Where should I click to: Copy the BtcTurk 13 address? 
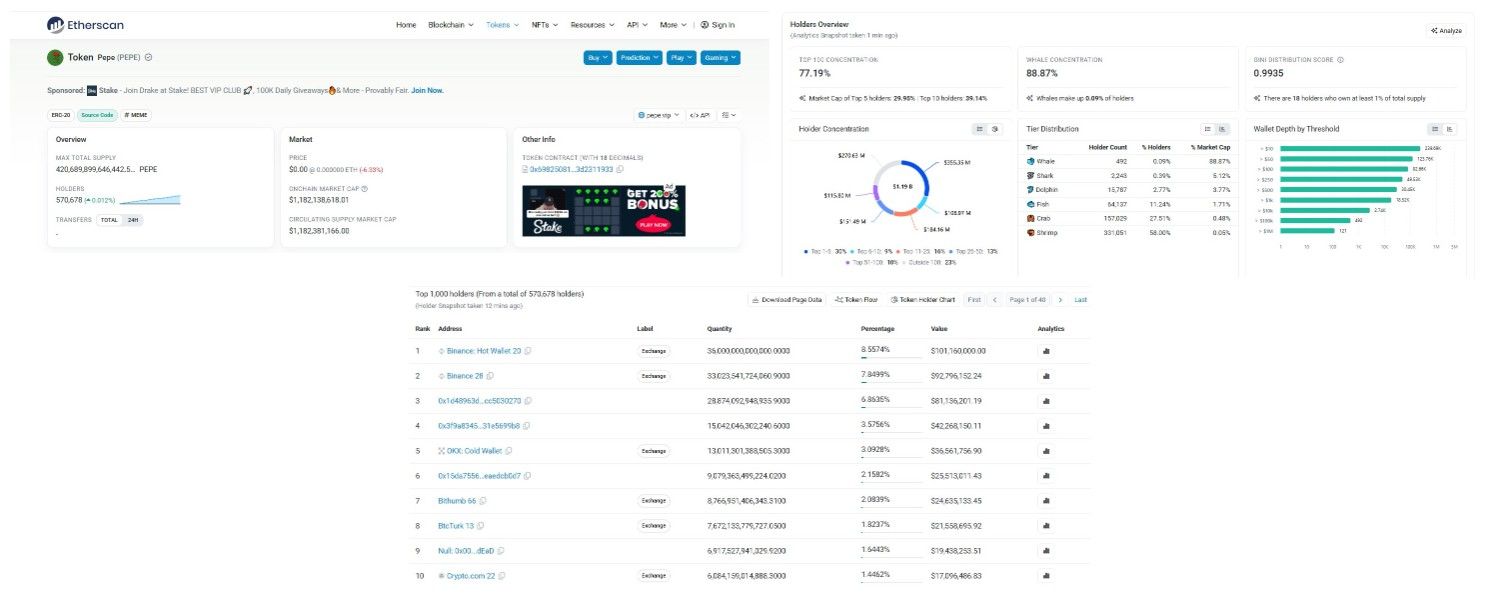pyautogui.click(x=482, y=526)
